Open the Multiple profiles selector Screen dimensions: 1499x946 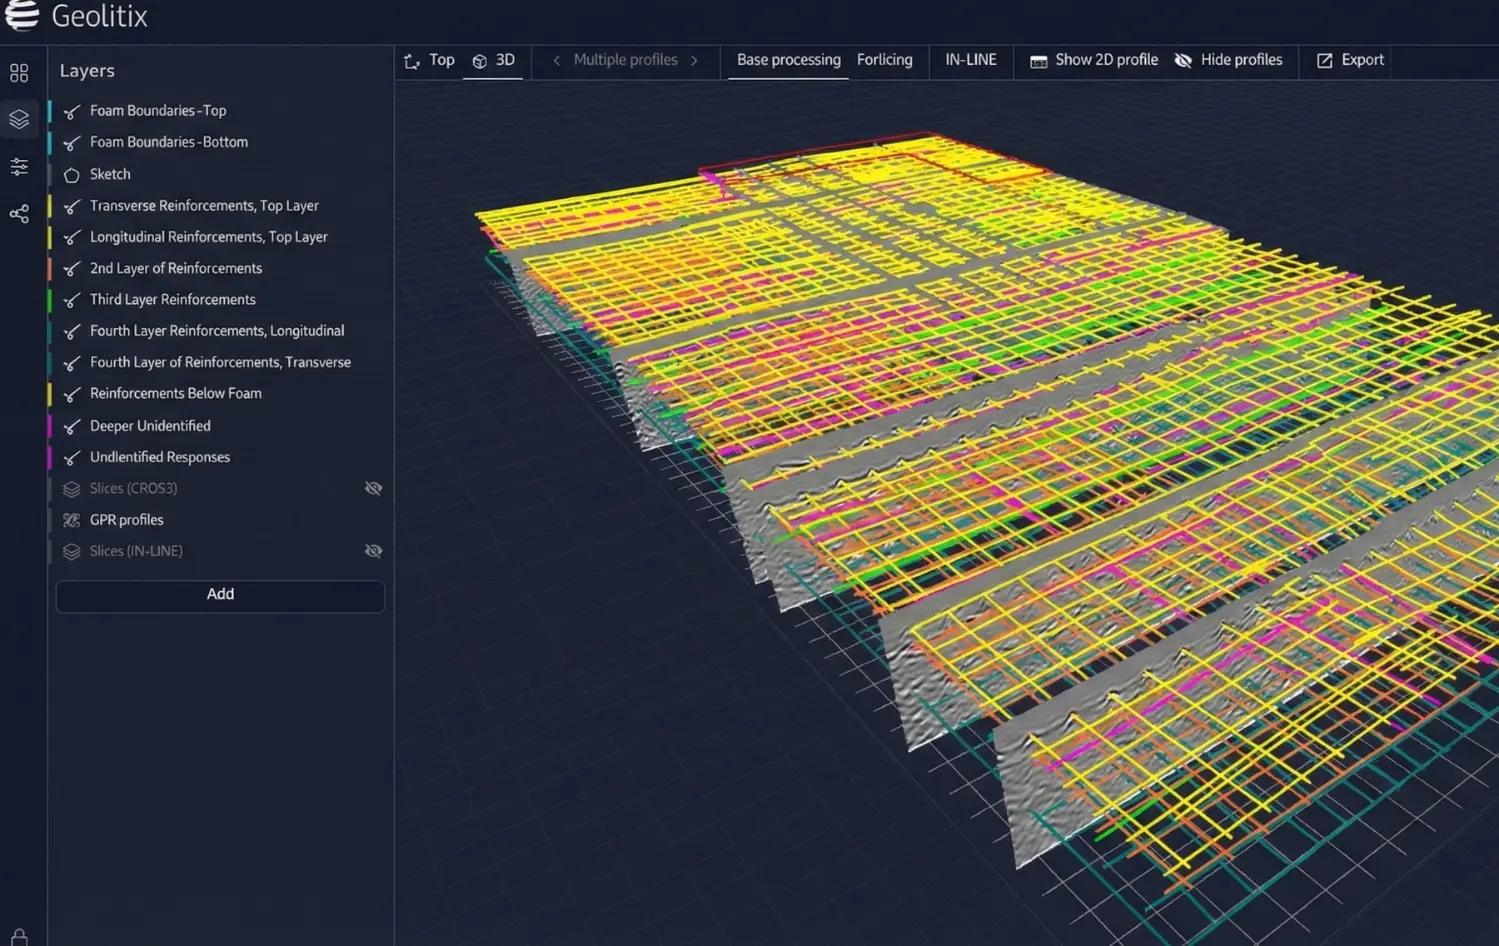click(625, 60)
